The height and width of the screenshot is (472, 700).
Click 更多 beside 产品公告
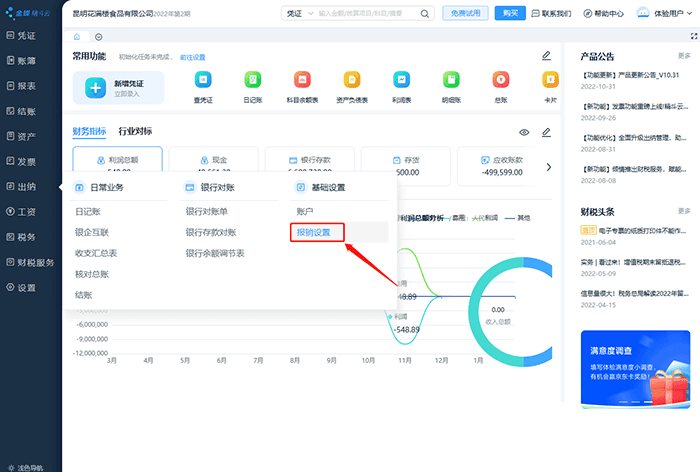(684, 56)
